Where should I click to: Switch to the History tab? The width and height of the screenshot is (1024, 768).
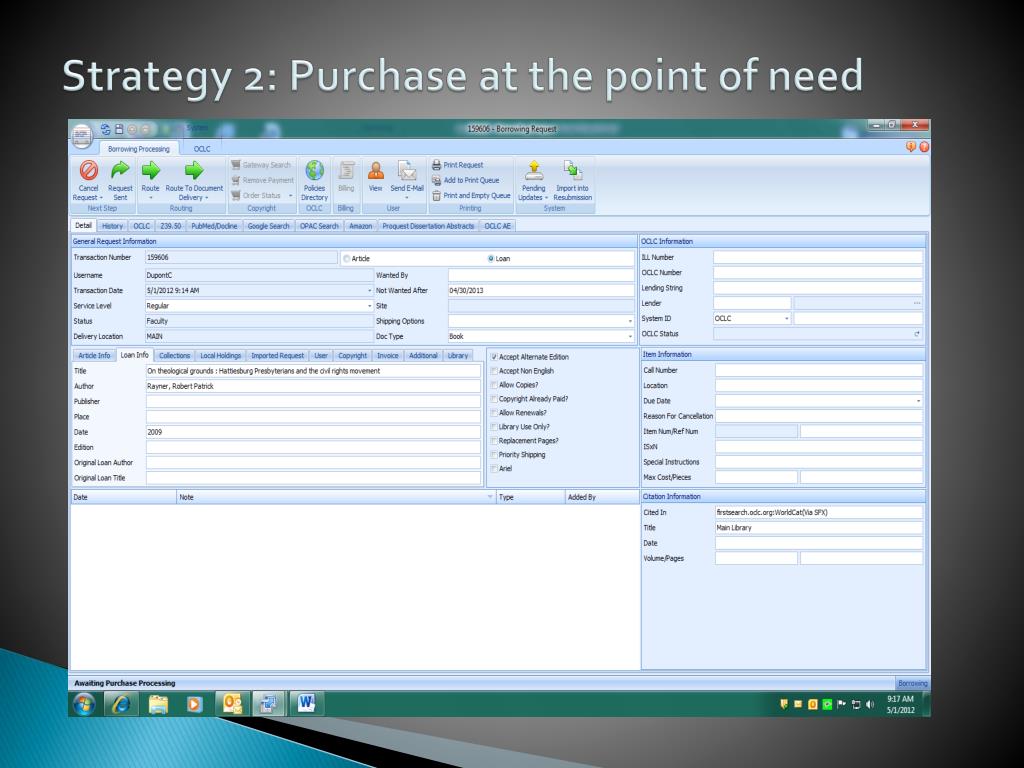[x=112, y=226]
